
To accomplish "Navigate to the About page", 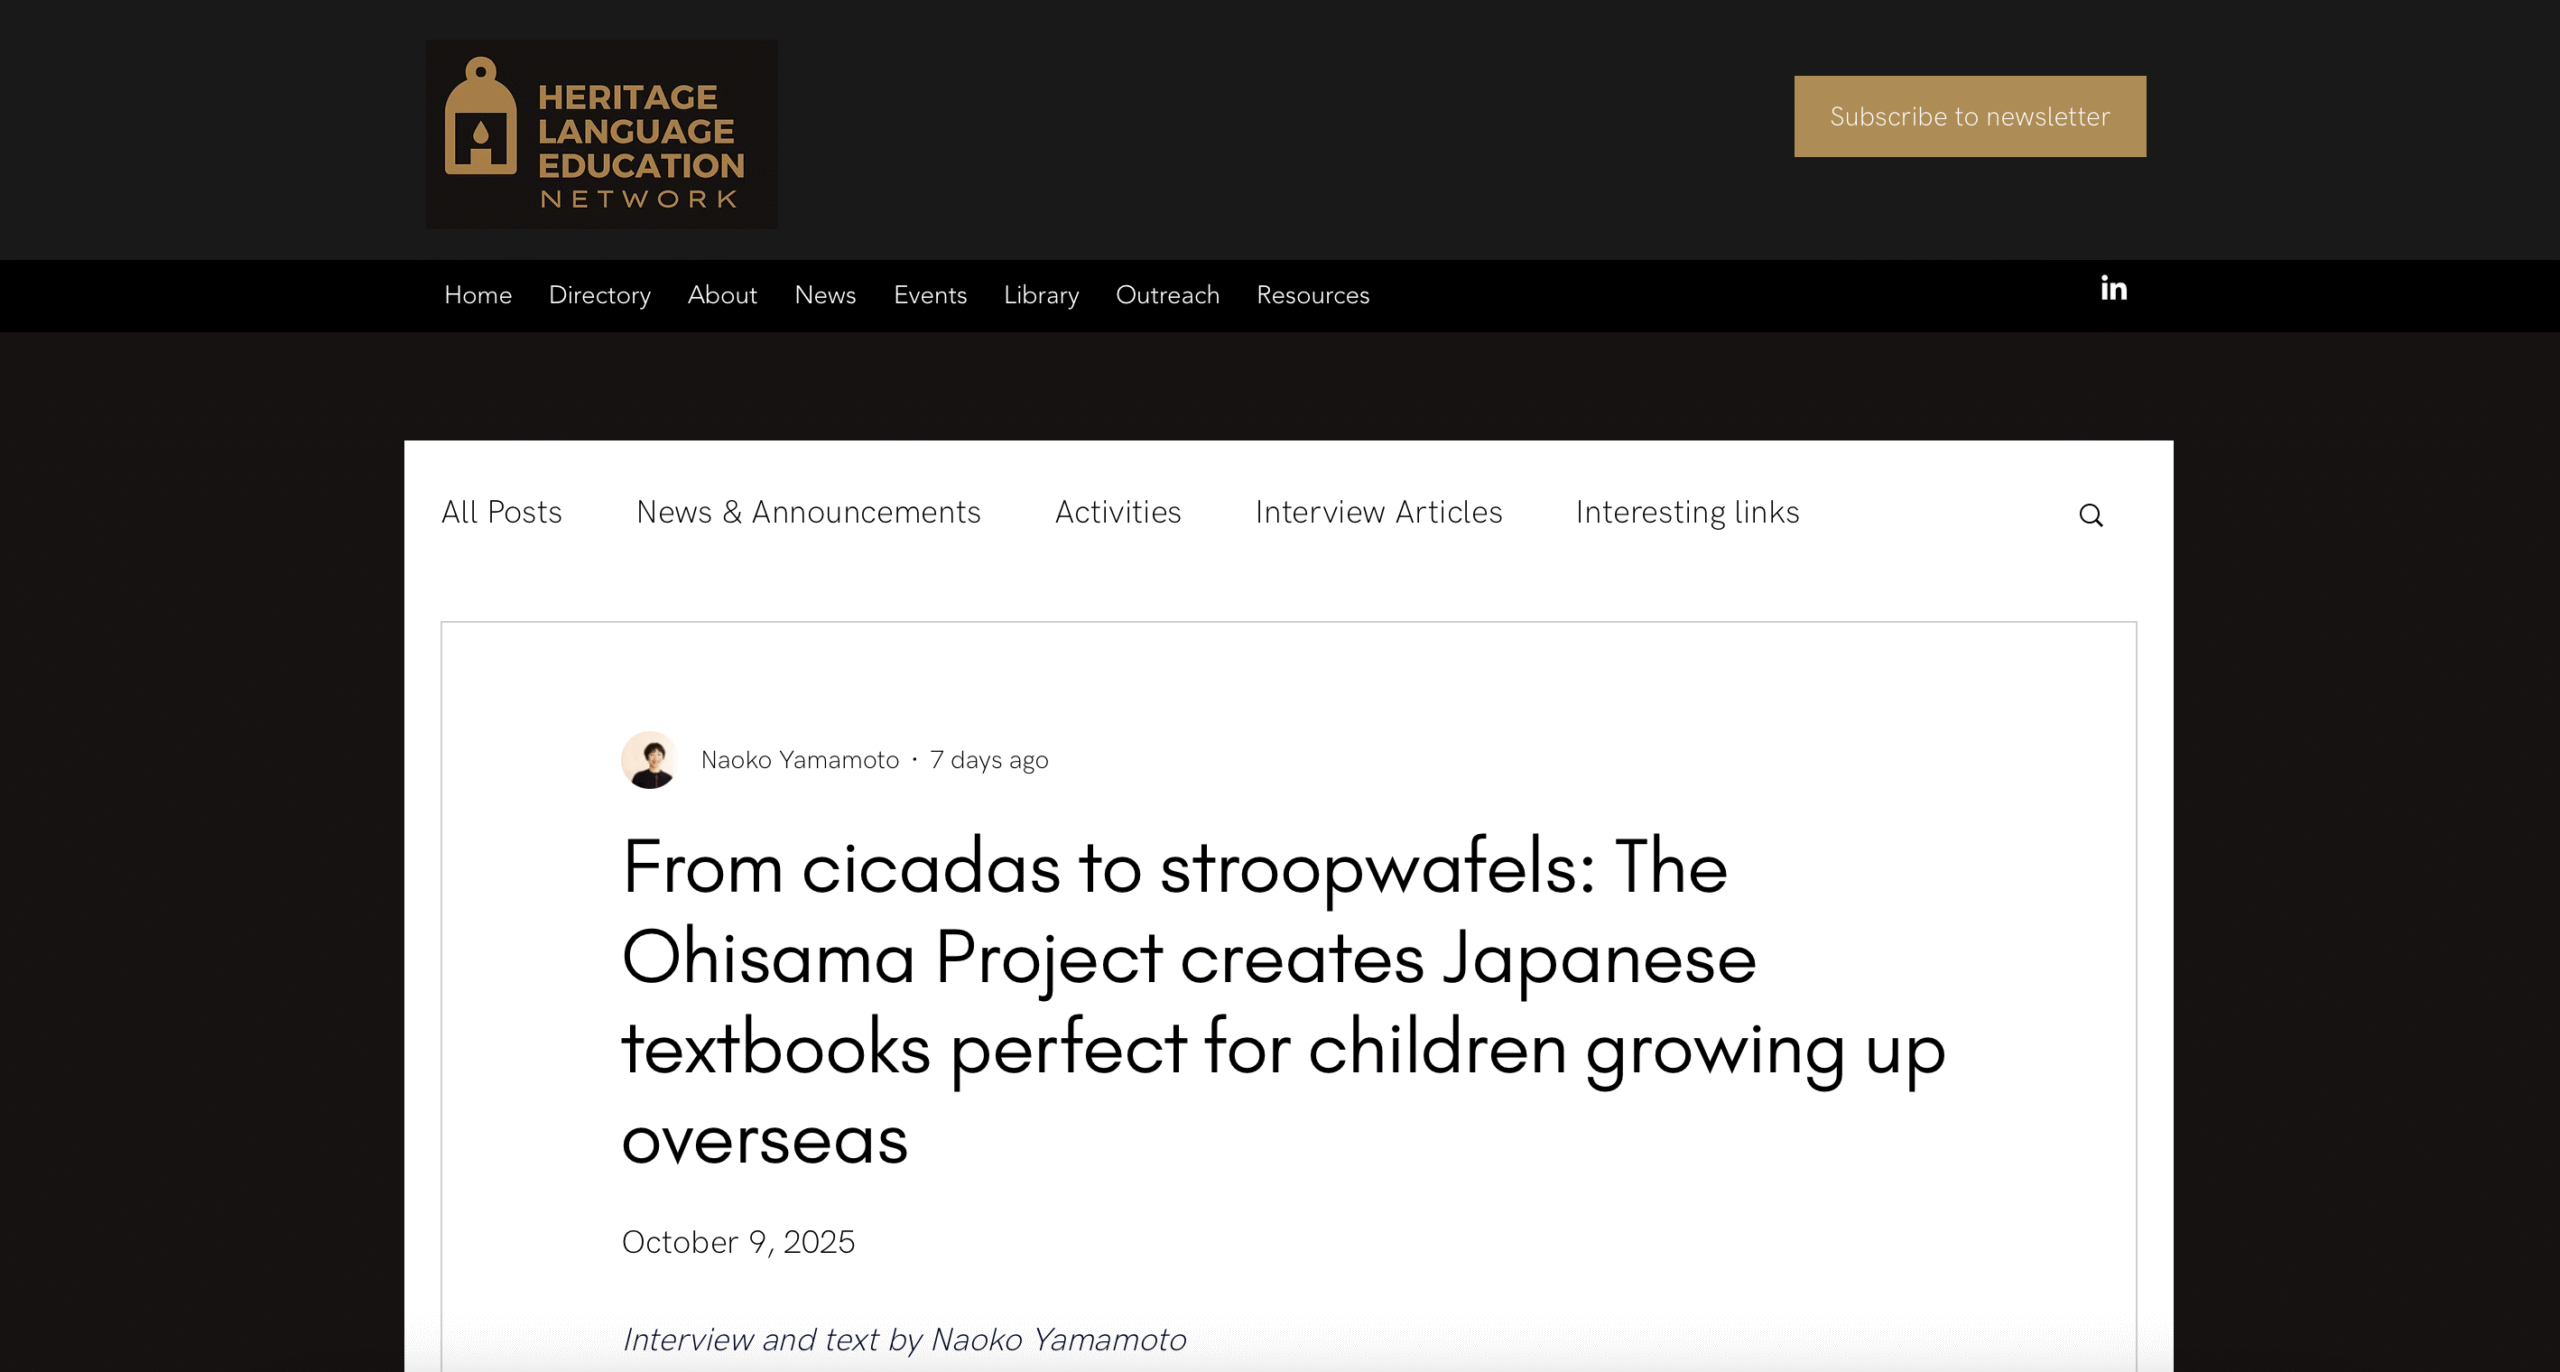I will pyautogui.click(x=722, y=295).
